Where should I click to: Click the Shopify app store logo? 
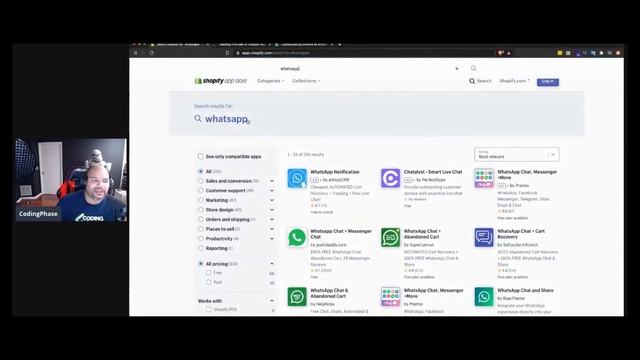pyautogui.click(x=220, y=81)
